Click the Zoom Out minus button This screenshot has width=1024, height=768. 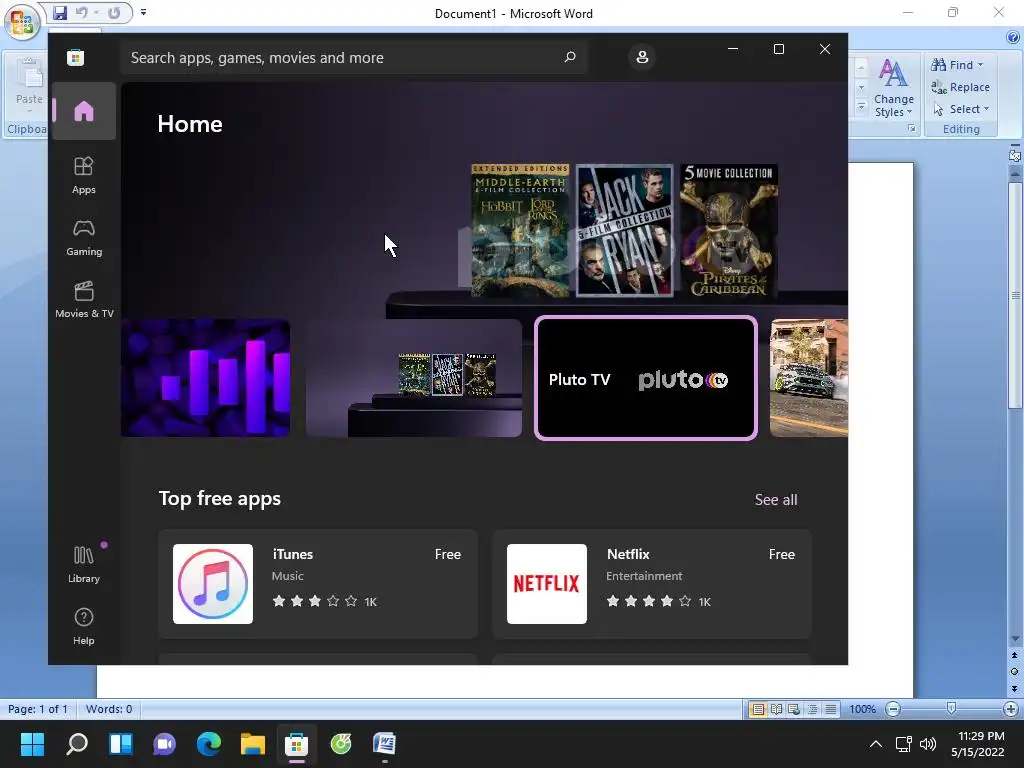(x=893, y=709)
